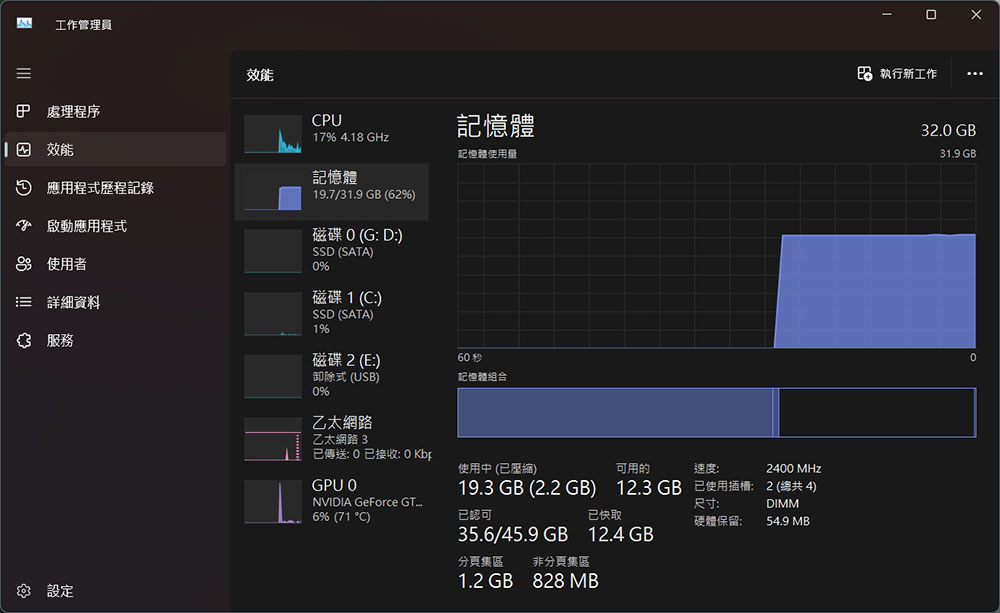Viewport: 1000px width, 613px height.
Task: Click the GPU 0 graph thumbnail
Action: pos(271,503)
